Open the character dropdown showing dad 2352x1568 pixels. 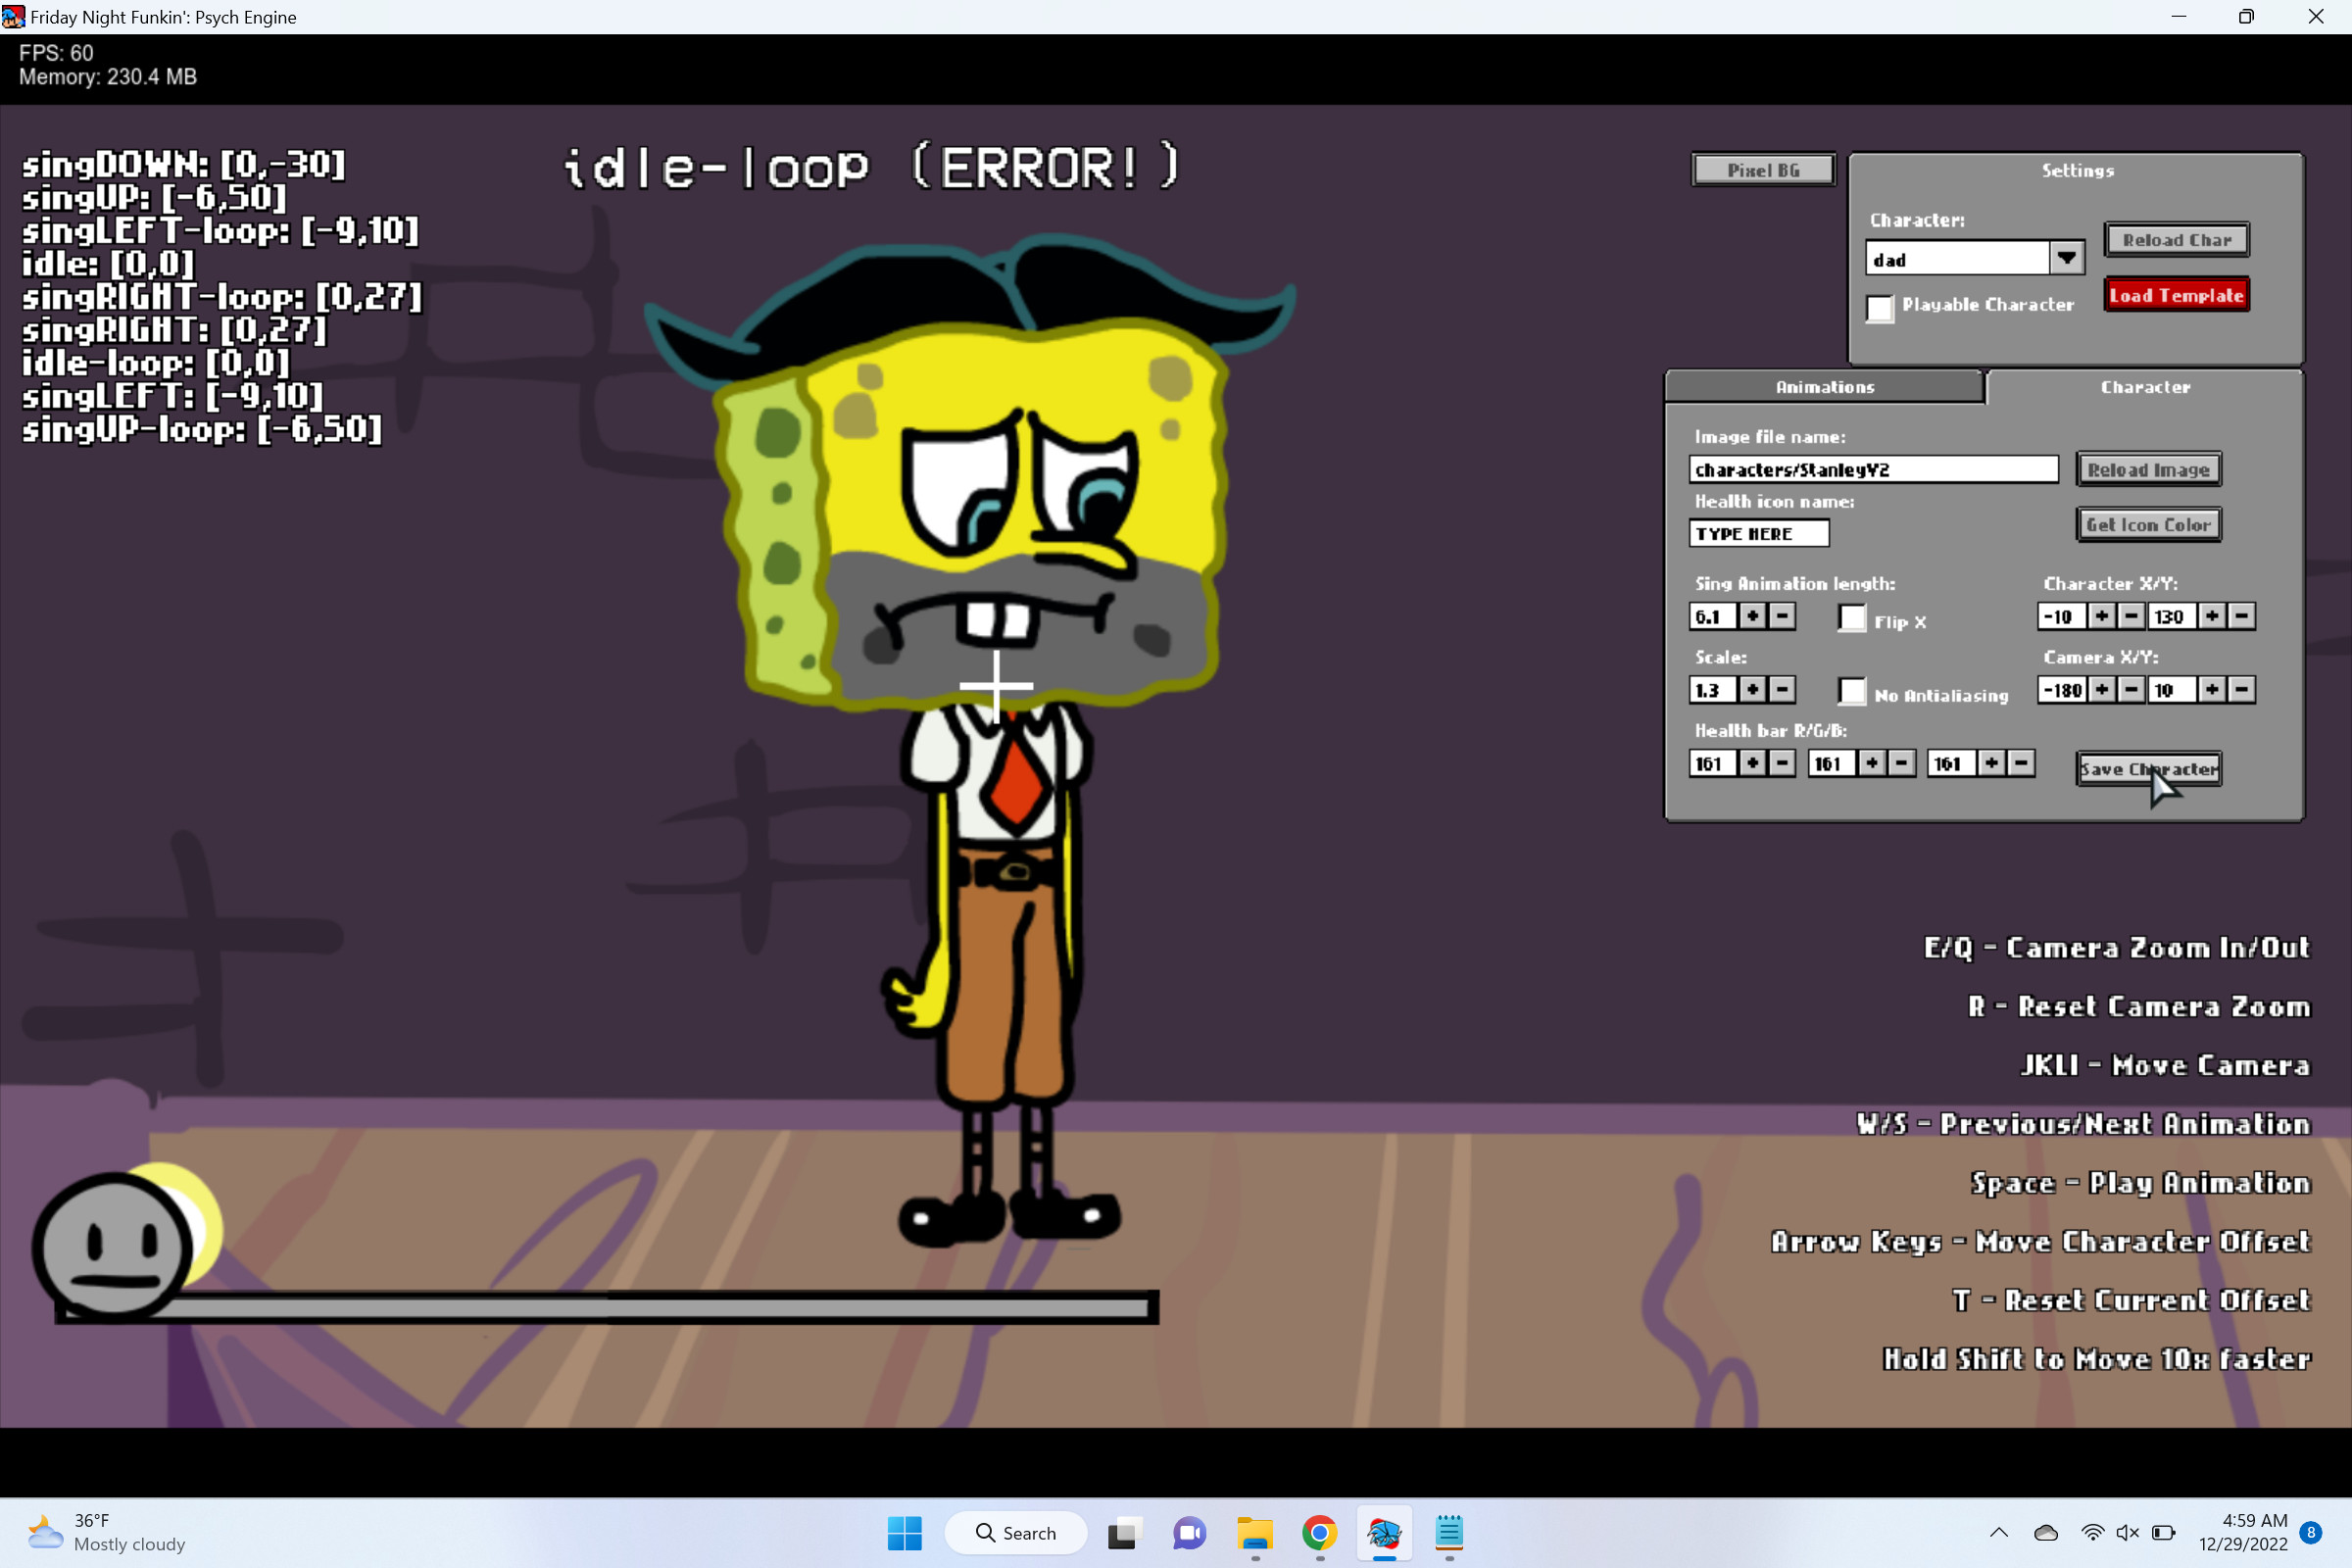click(x=2068, y=258)
